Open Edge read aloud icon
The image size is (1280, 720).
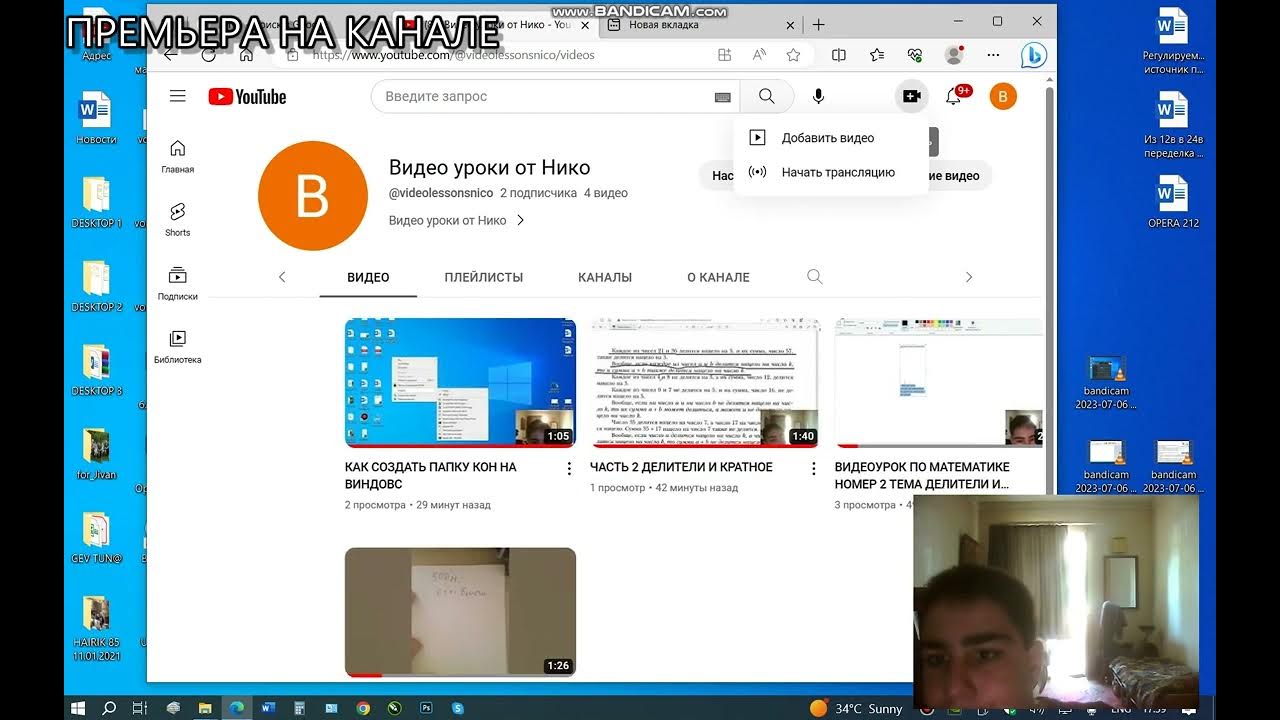759,55
